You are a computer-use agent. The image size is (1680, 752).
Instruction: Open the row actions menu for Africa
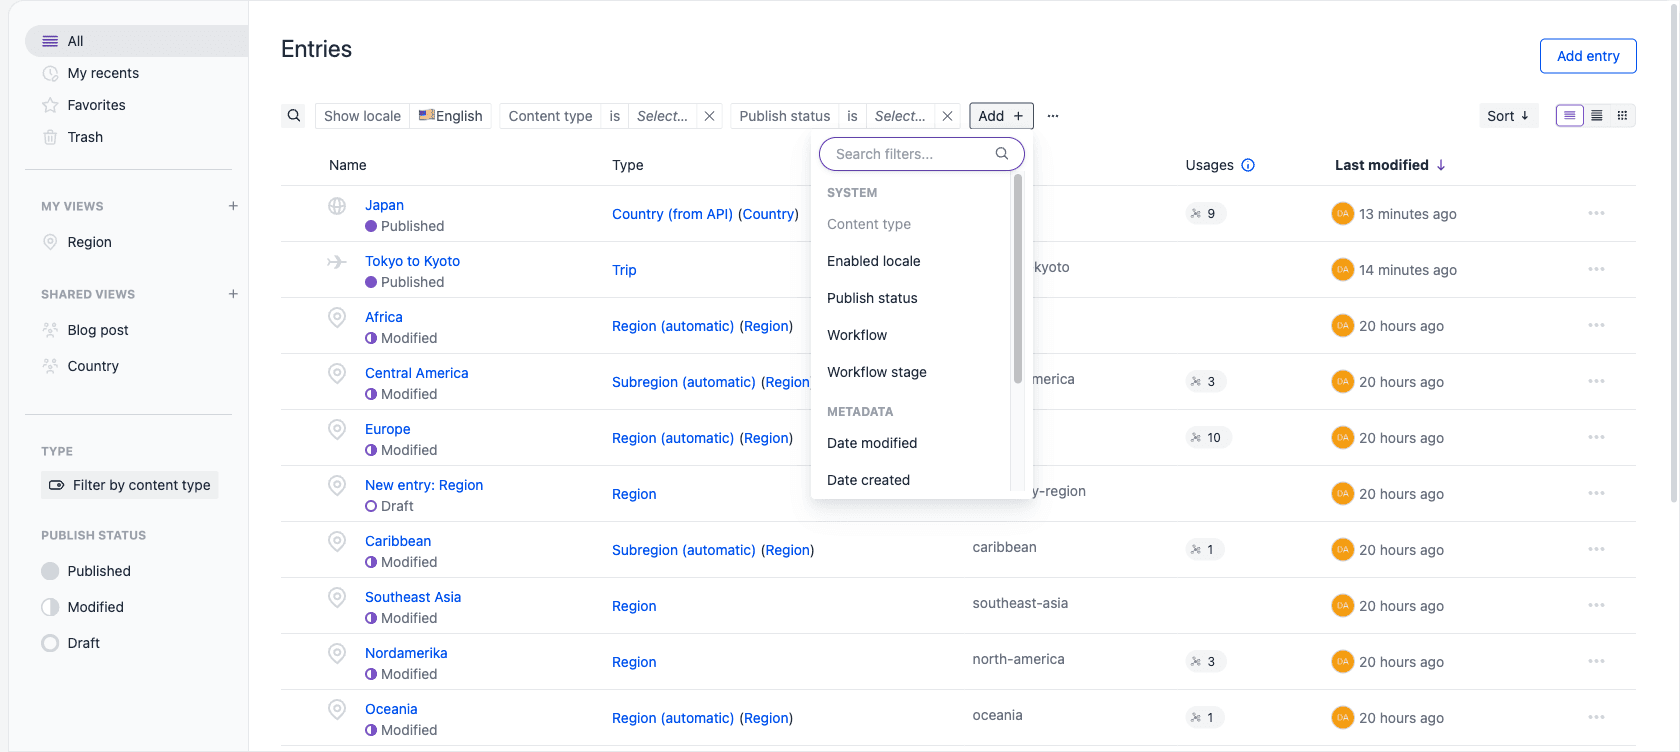click(1596, 325)
